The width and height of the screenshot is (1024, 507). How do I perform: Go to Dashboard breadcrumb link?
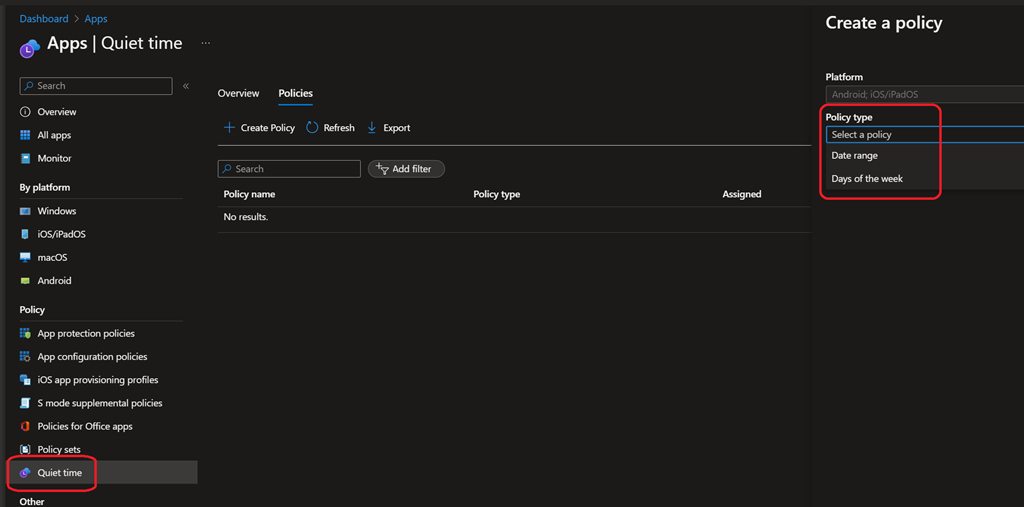[44, 19]
